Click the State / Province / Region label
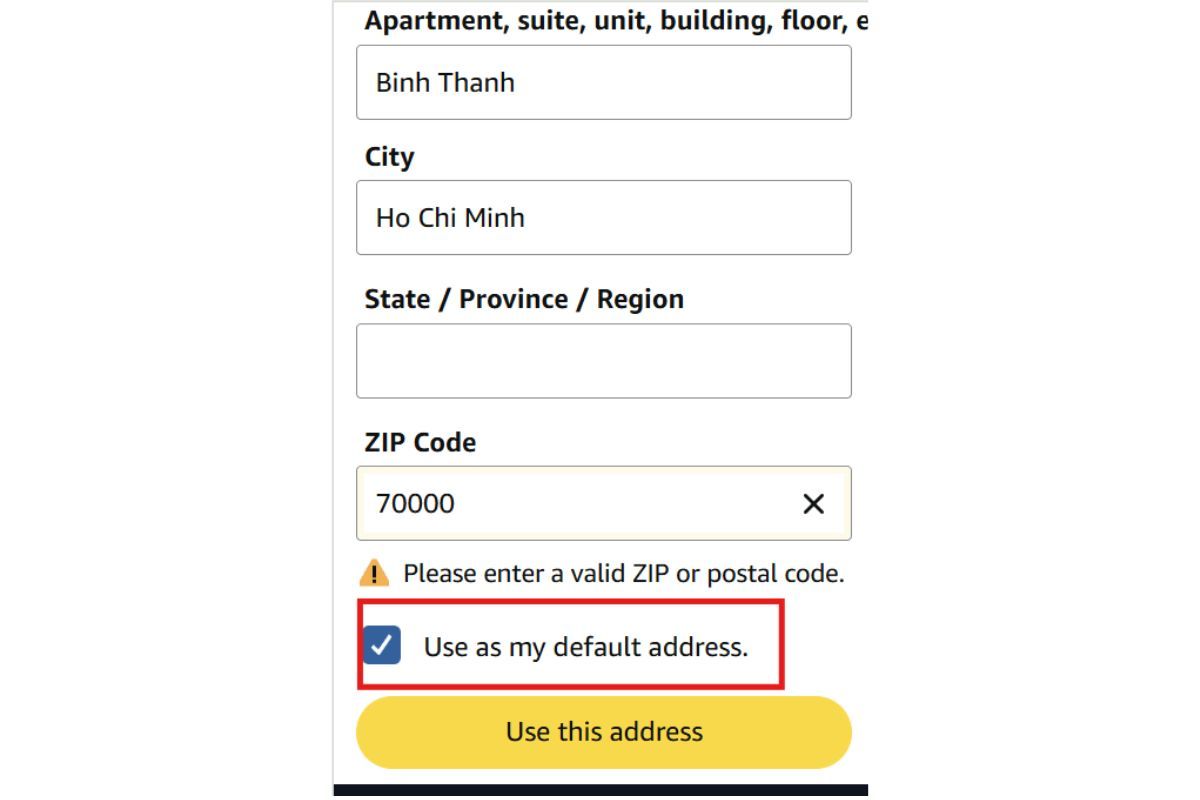This screenshot has width=1200, height=800. tap(524, 299)
